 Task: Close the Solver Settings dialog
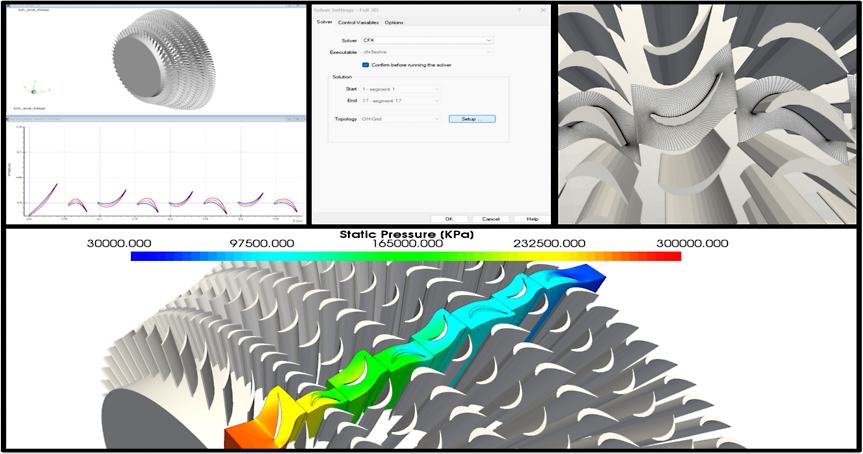(543, 10)
